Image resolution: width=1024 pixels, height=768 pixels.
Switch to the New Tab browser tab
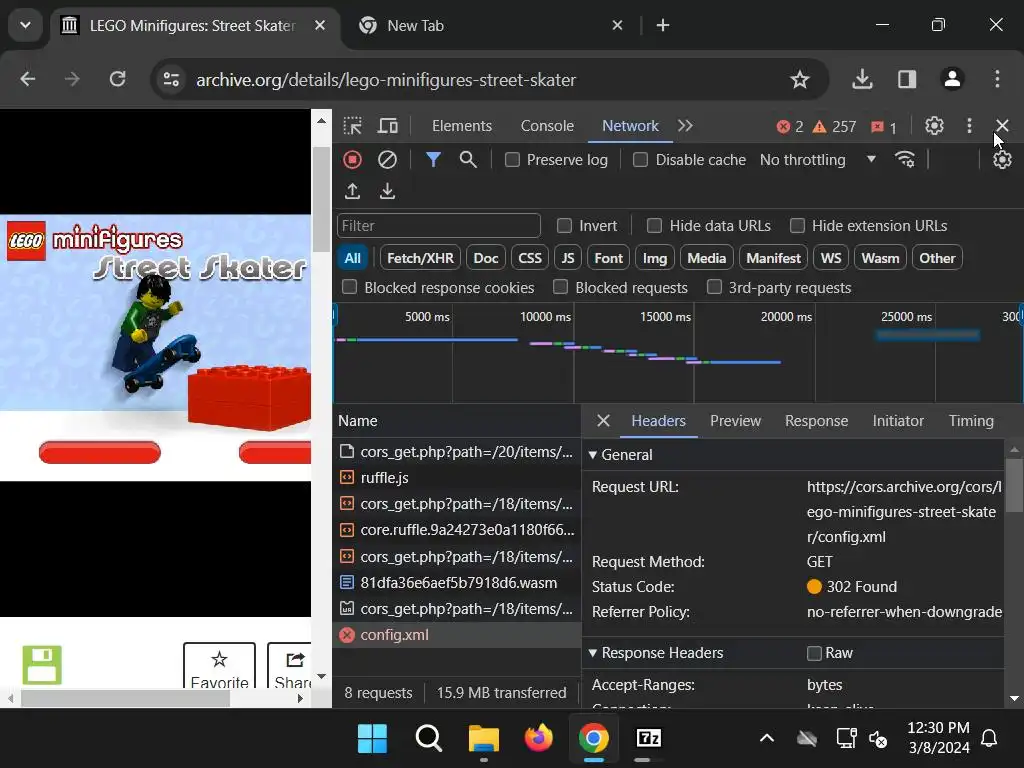(490, 26)
